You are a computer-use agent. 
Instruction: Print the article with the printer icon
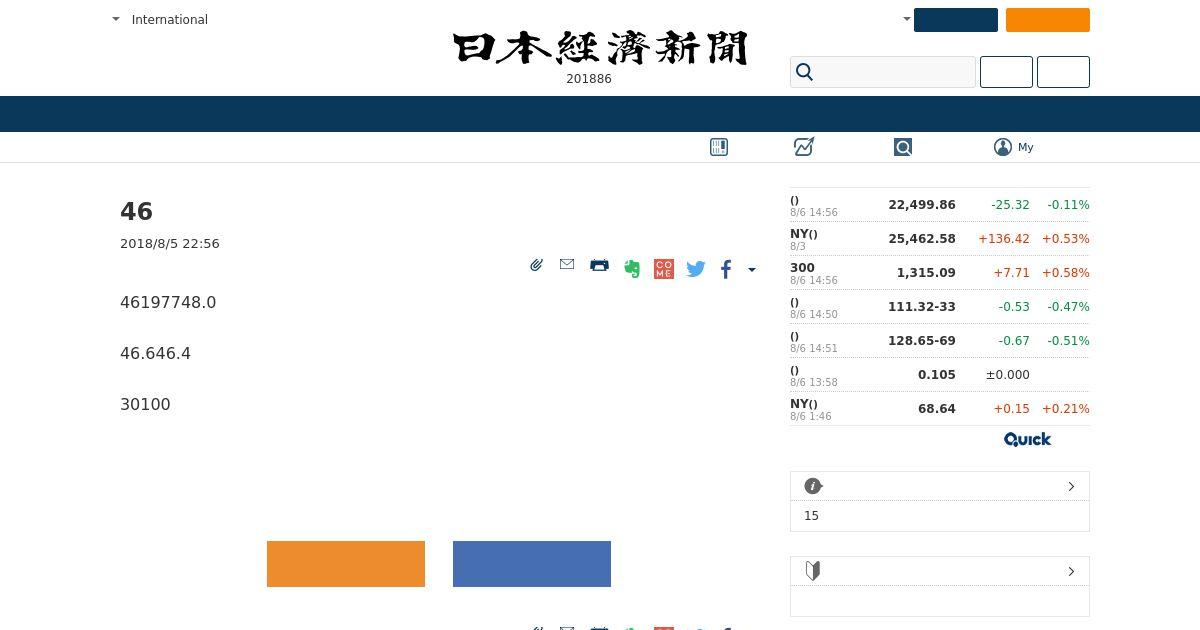[599, 265]
